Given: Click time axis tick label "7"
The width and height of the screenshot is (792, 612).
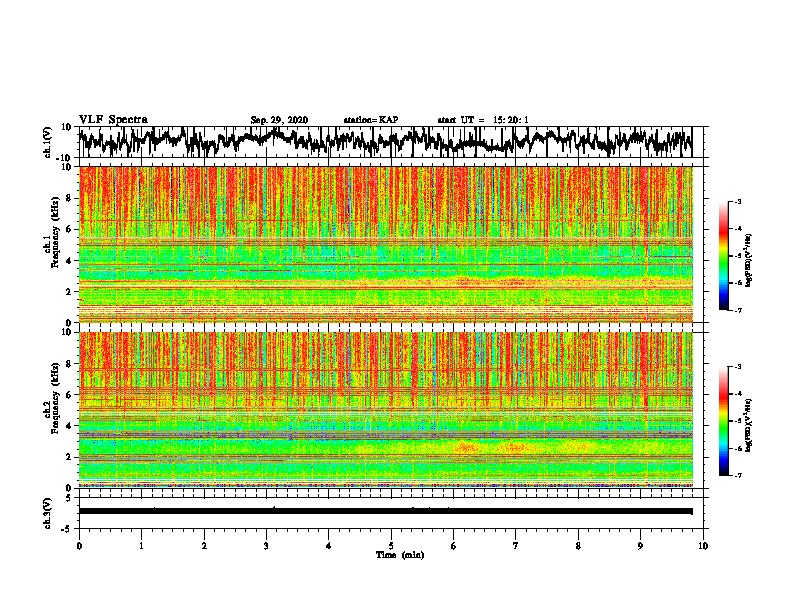Looking at the screenshot, I should (516, 546).
